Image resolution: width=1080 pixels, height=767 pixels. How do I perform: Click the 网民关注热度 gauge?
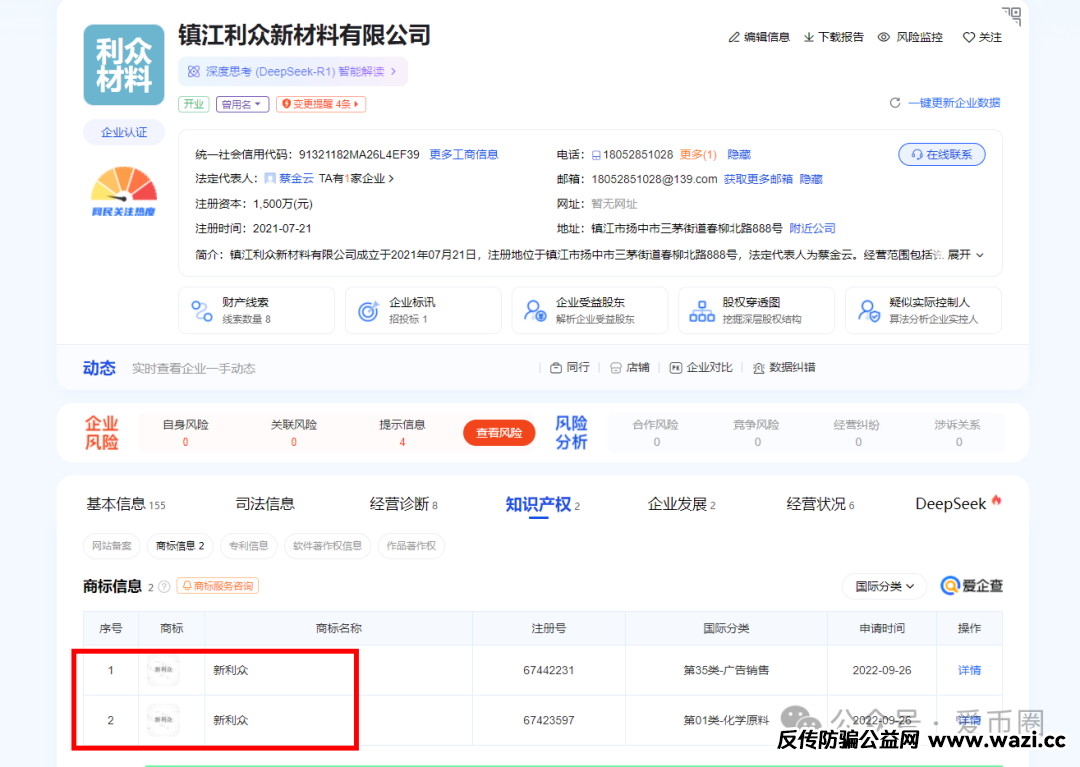(x=124, y=191)
